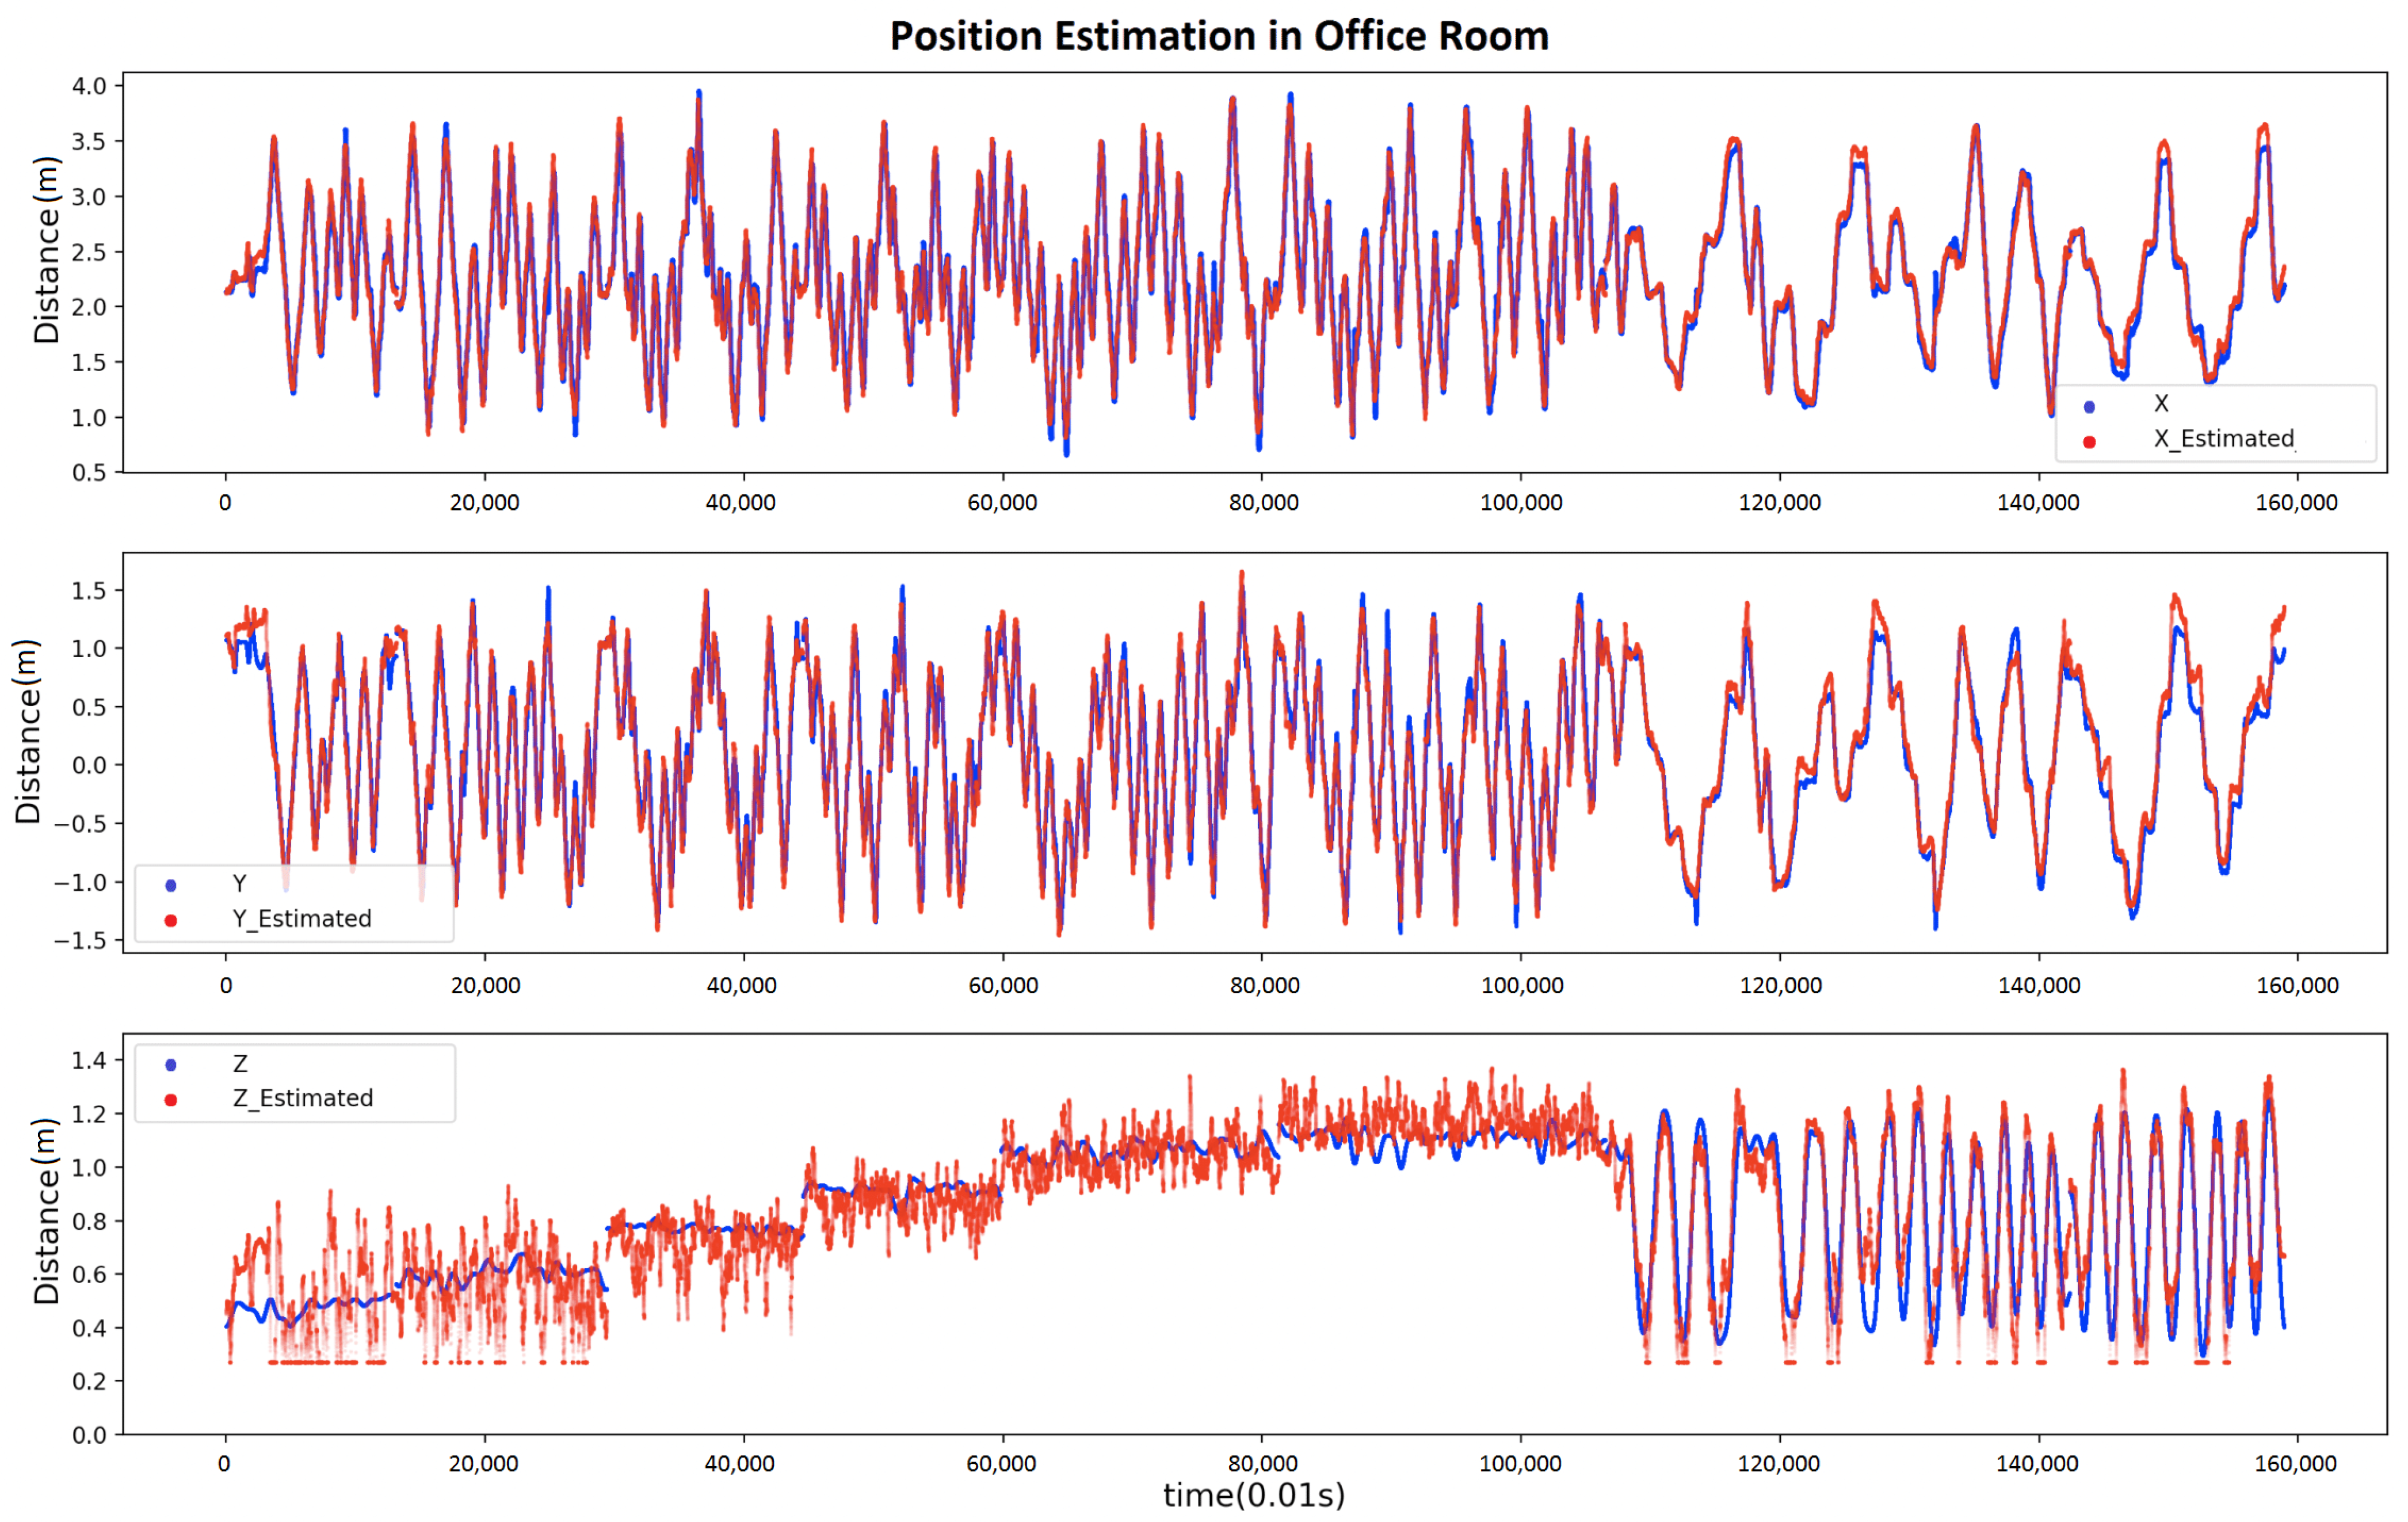Click the Z_Estimated legend label text
This screenshot has width=2408, height=1522.
pyautogui.click(x=303, y=1097)
